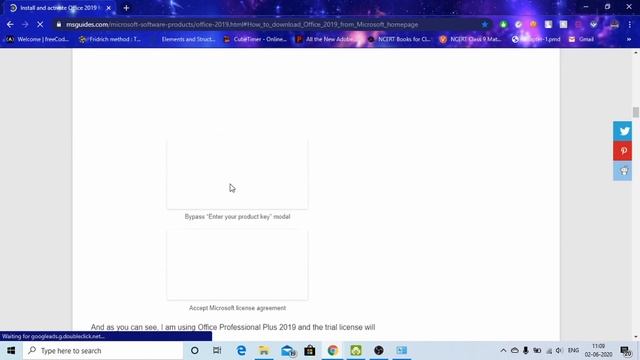Open Cortana from the taskbar
Image resolution: width=640 pixels, height=360 pixels.
pyautogui.click(x=195, y=351)
